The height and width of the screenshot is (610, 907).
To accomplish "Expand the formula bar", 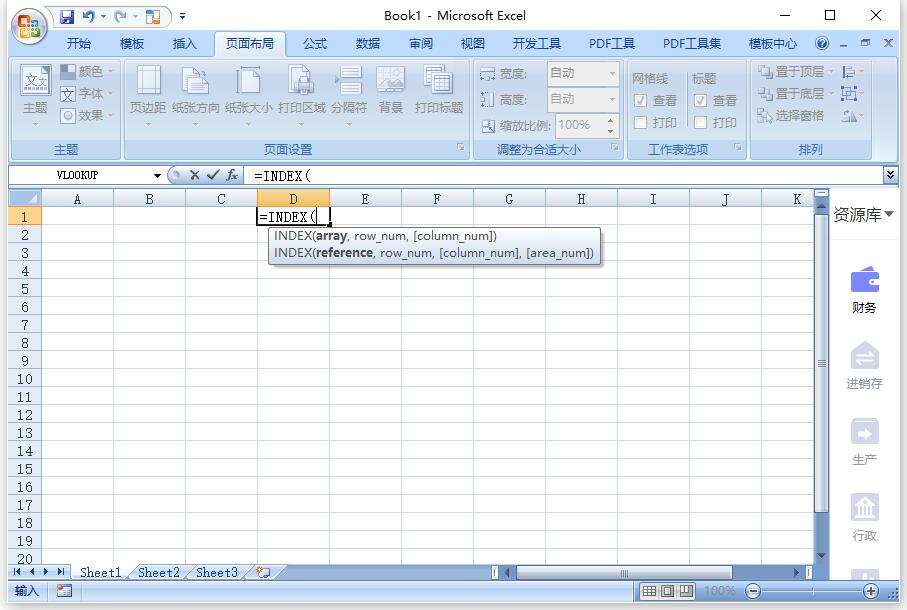I will click(890, 175).
